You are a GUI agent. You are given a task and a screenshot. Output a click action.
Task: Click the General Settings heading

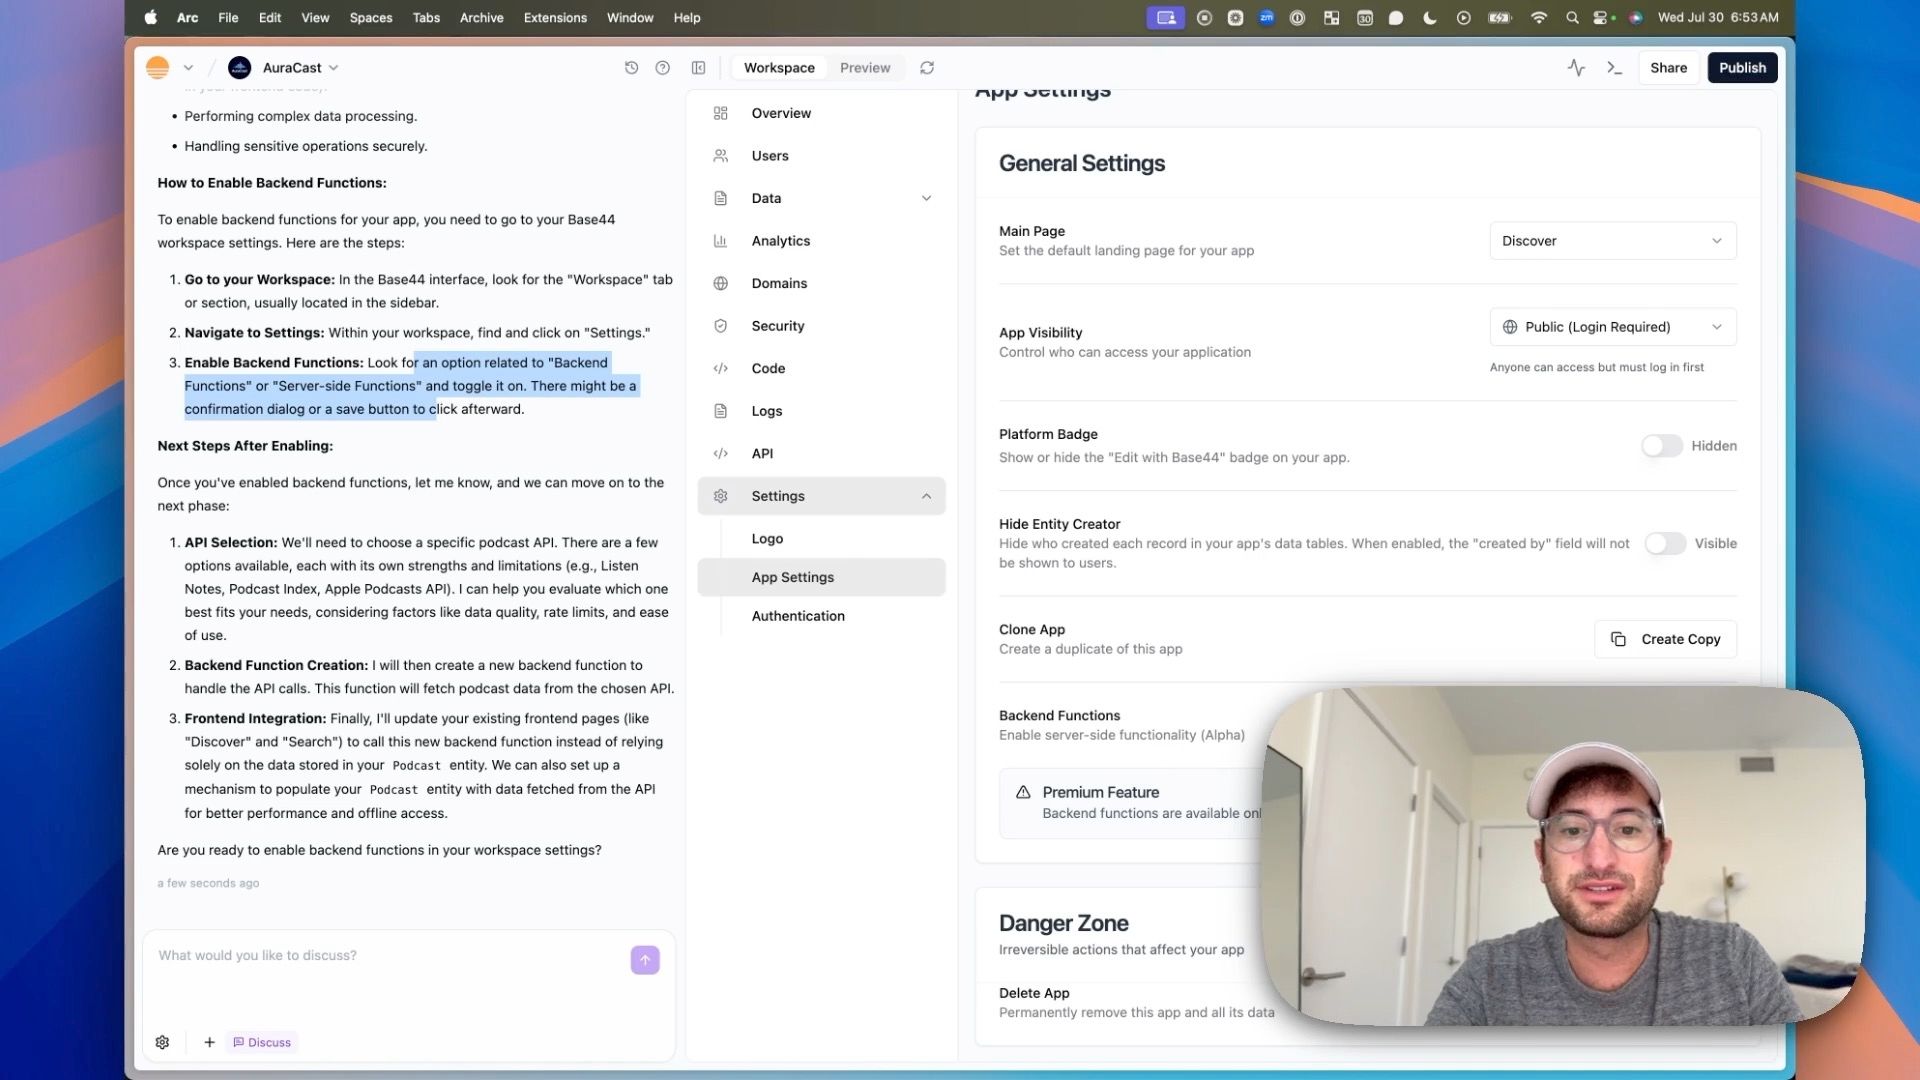tap(1082, 163)
